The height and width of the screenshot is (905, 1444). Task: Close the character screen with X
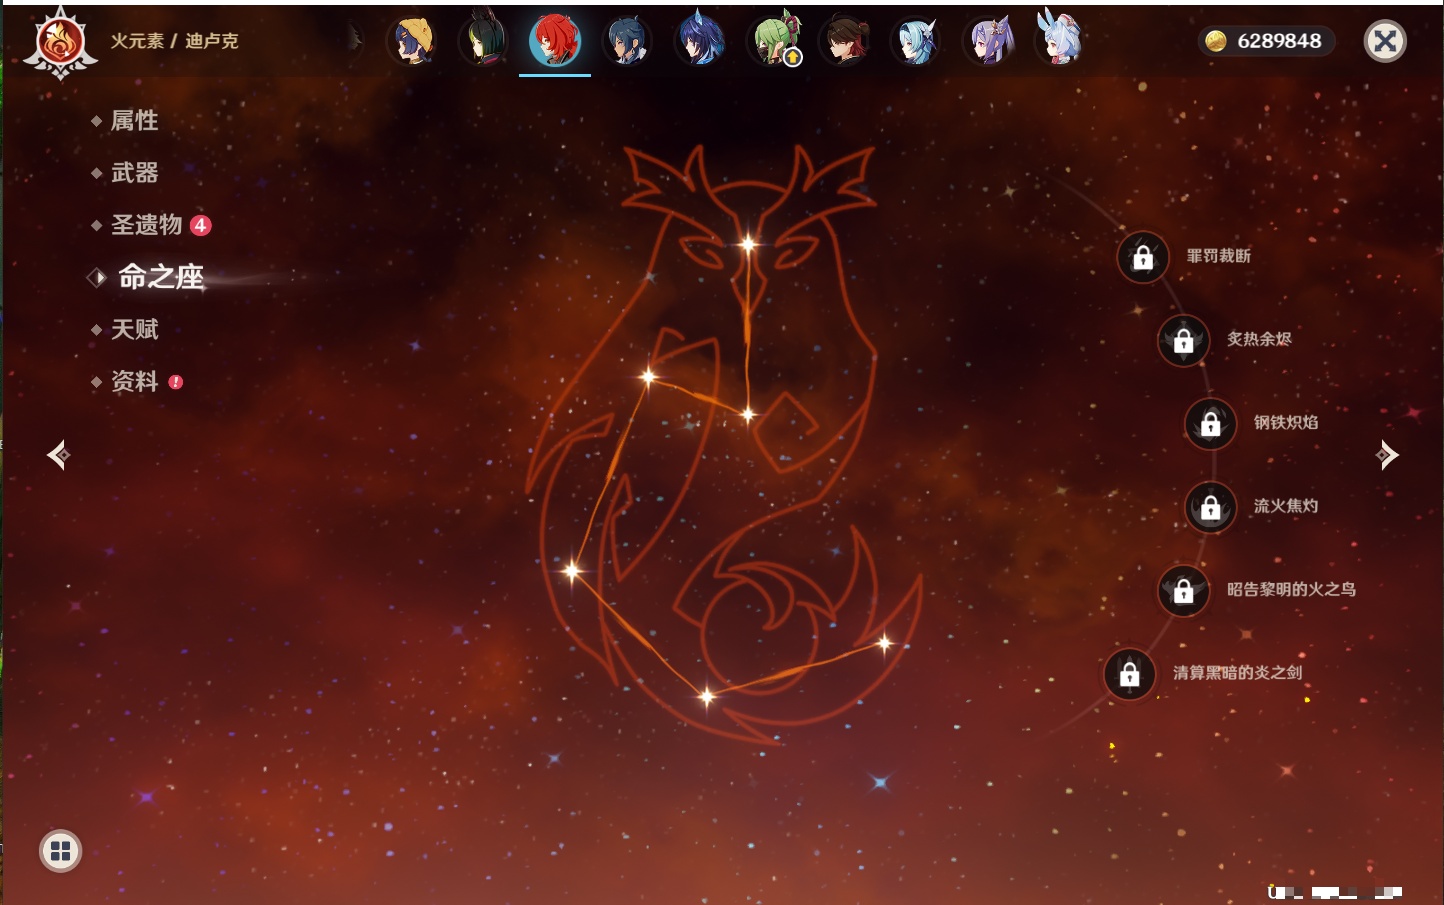point(1385,41)
